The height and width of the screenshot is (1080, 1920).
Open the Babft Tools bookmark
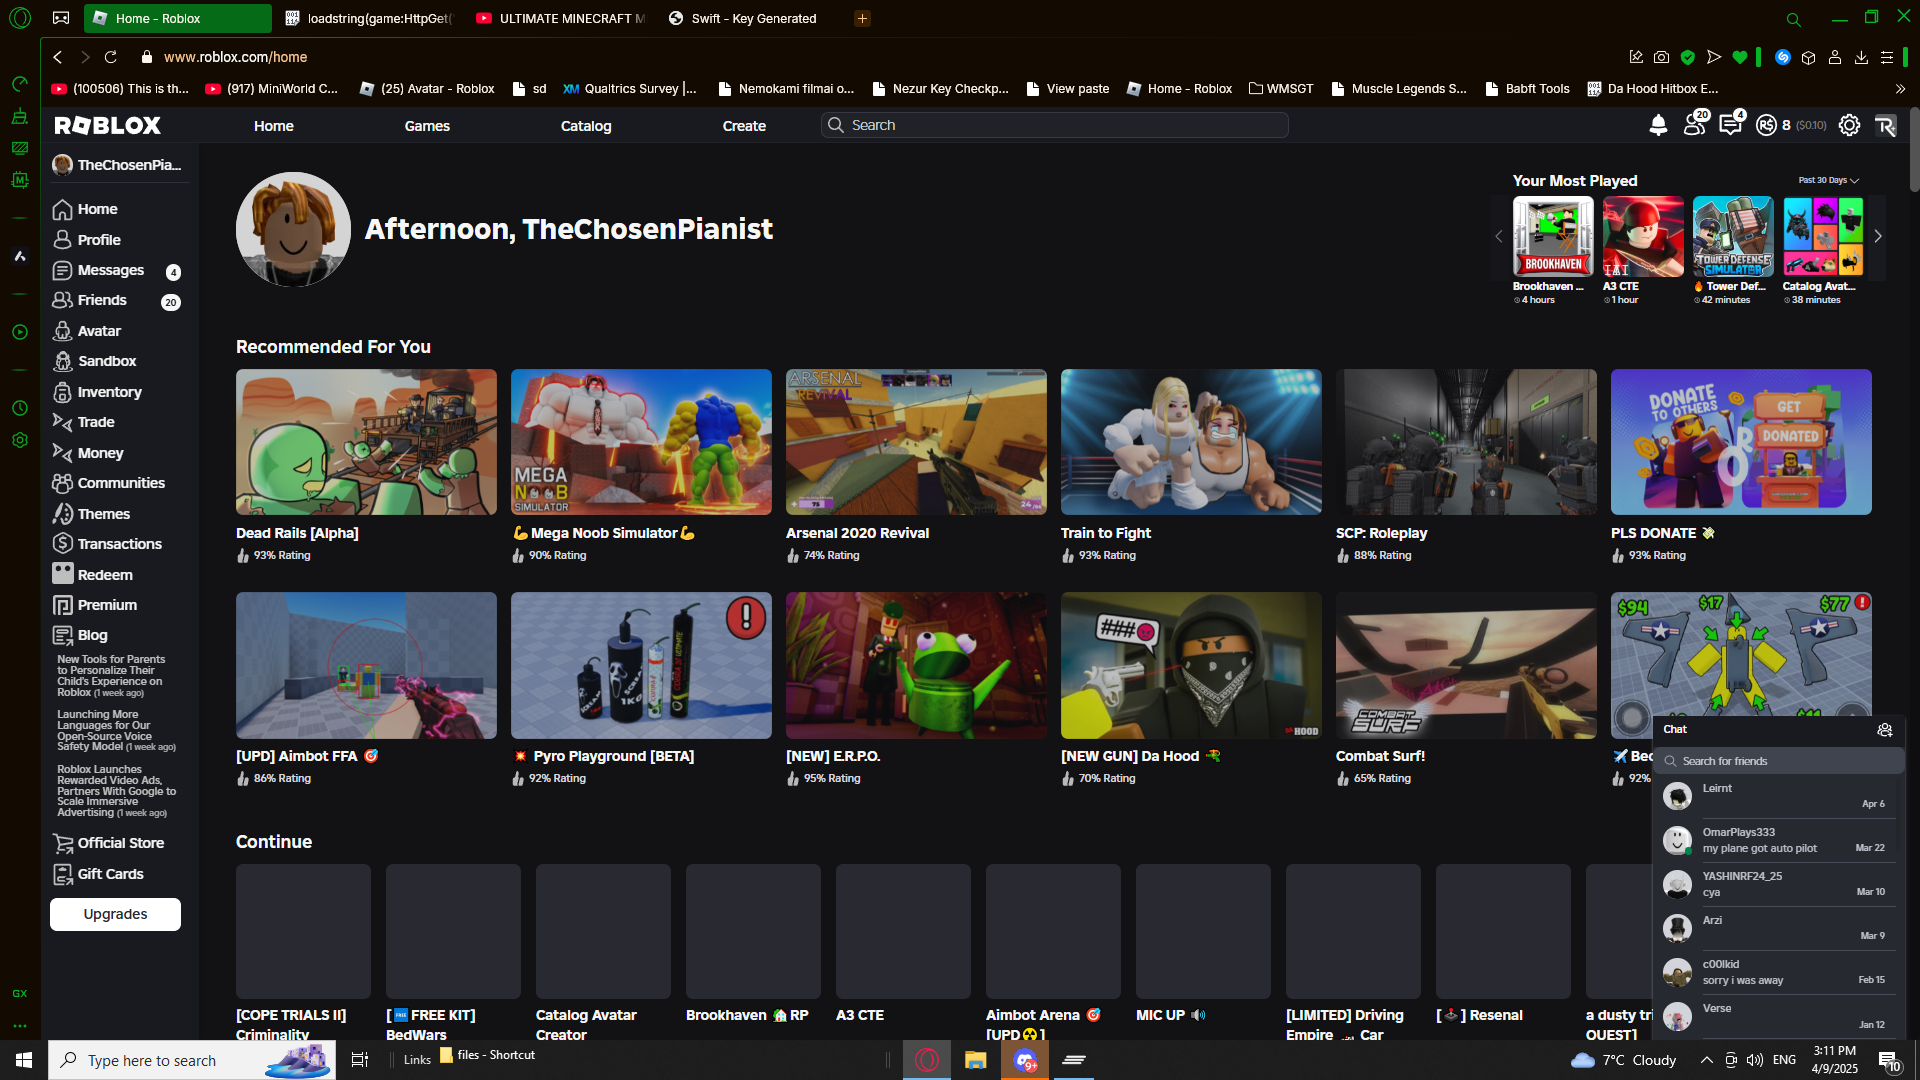(x=1527, y=89)
